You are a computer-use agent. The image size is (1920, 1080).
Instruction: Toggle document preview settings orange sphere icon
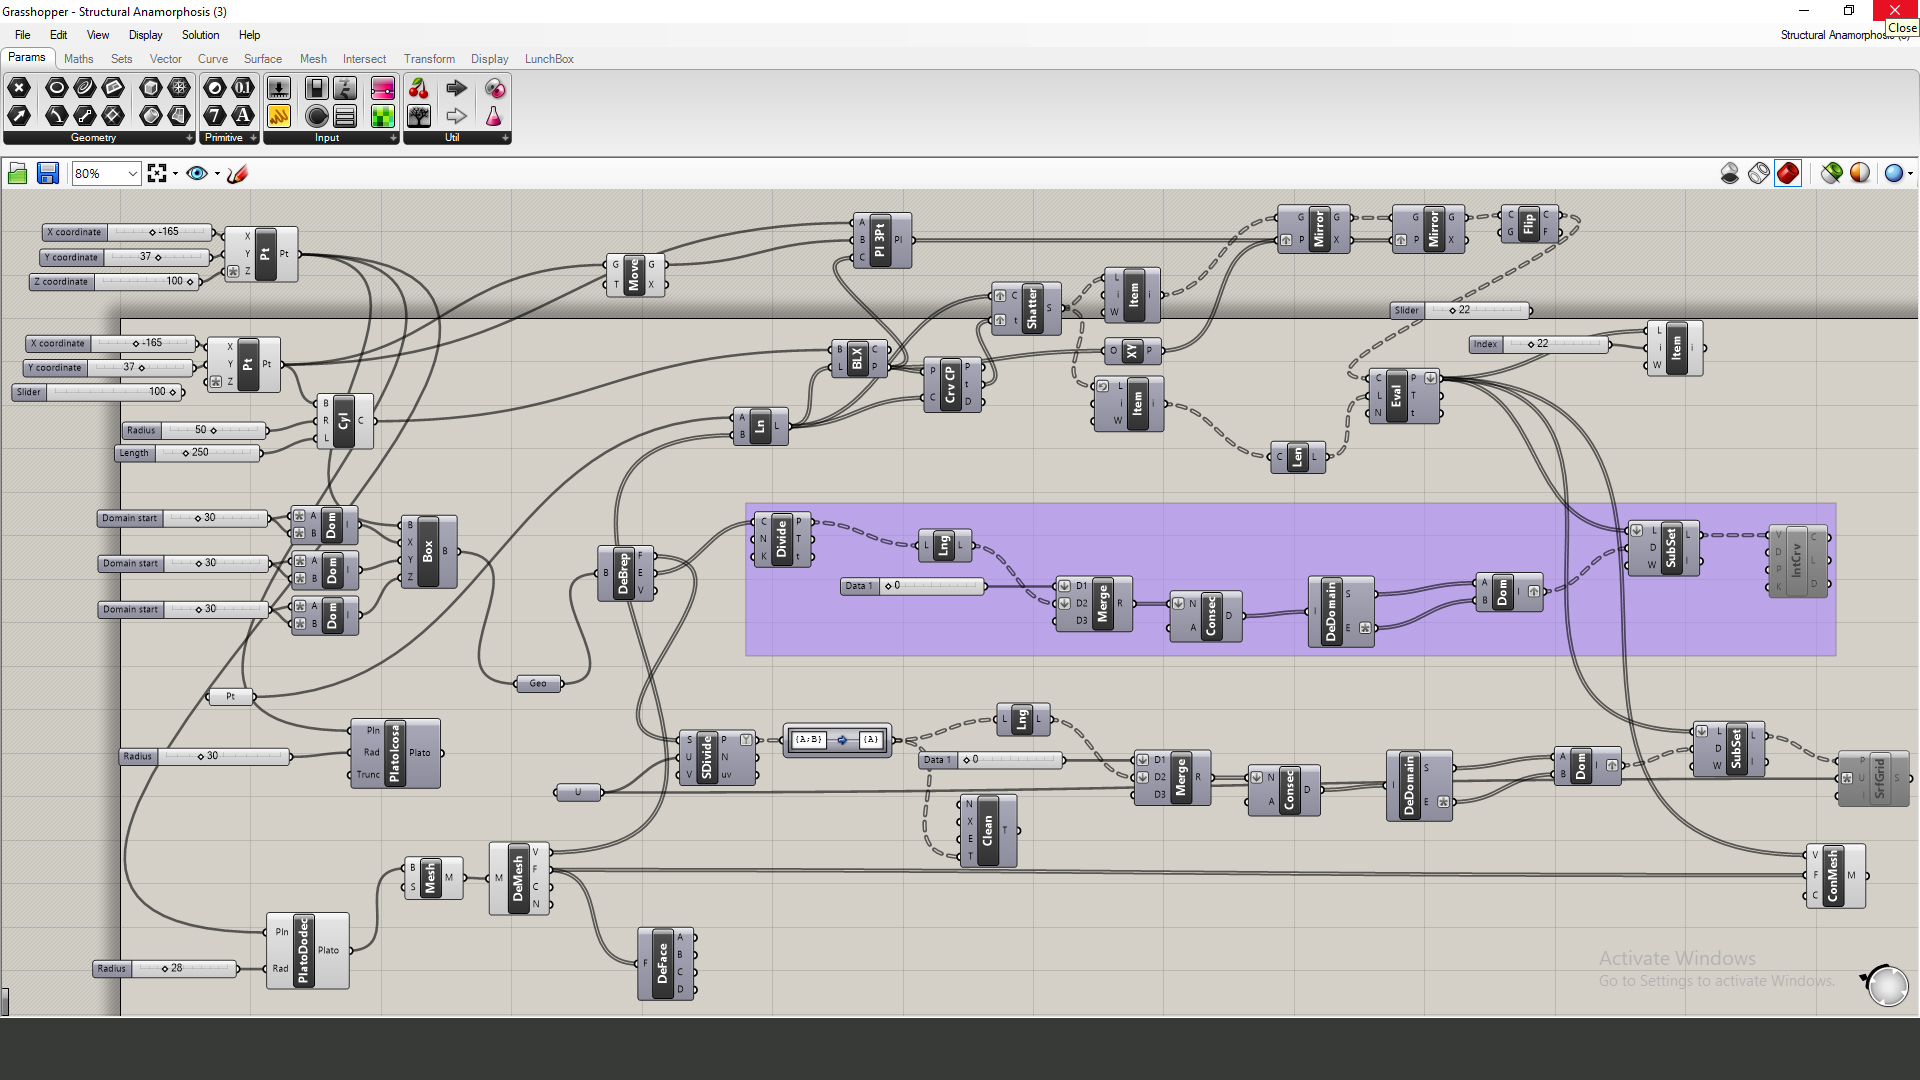click(1860, 173)
